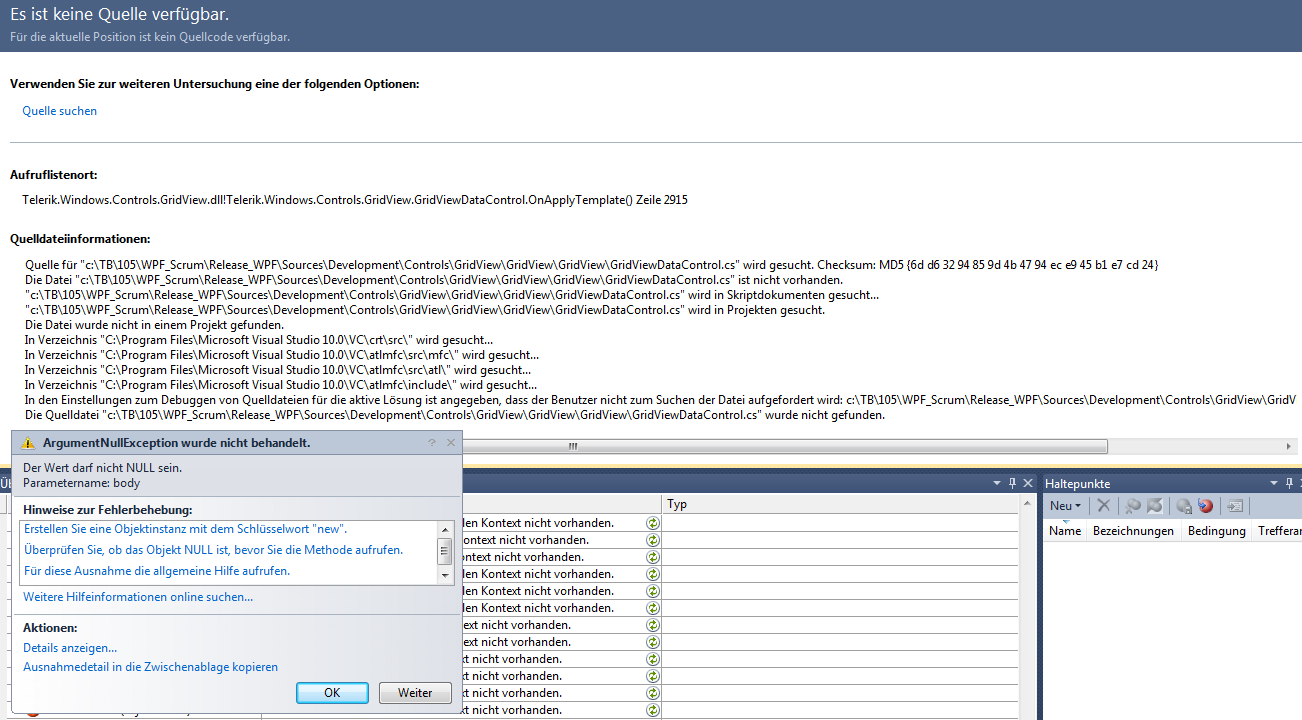Click the Delete breakpoint X icon in Haltepunkte toolbar

1103,506
